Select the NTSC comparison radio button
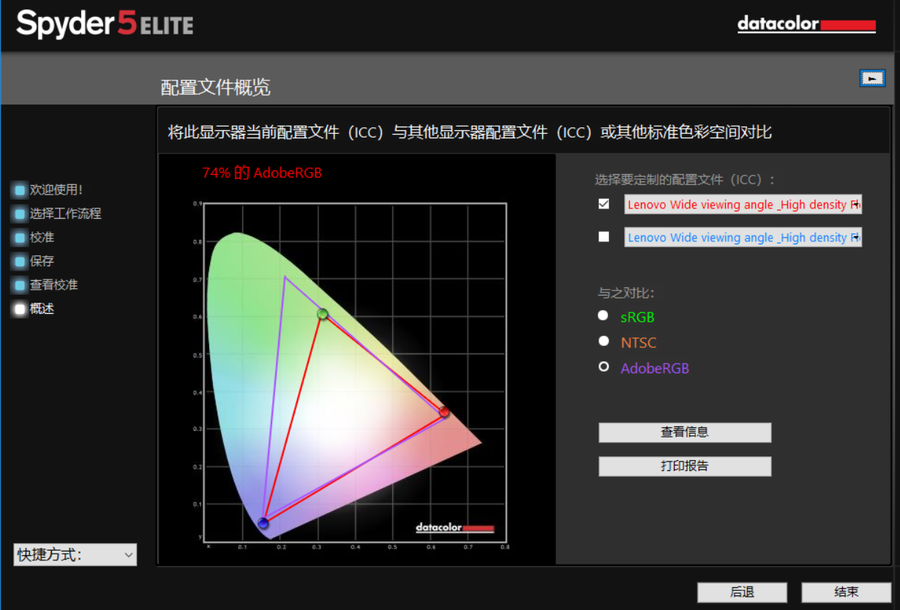Screen dimensions: 900x610 tap(603, 342)
